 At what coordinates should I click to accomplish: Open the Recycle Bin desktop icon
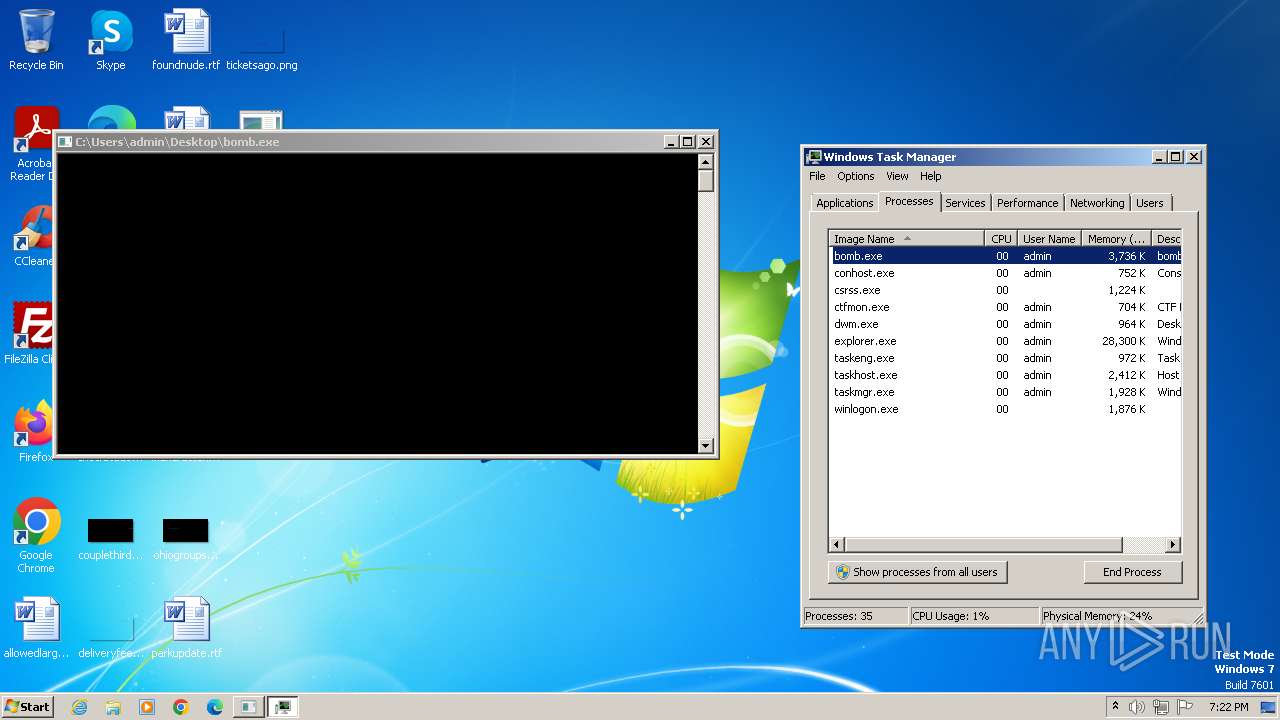click(36, 40)
